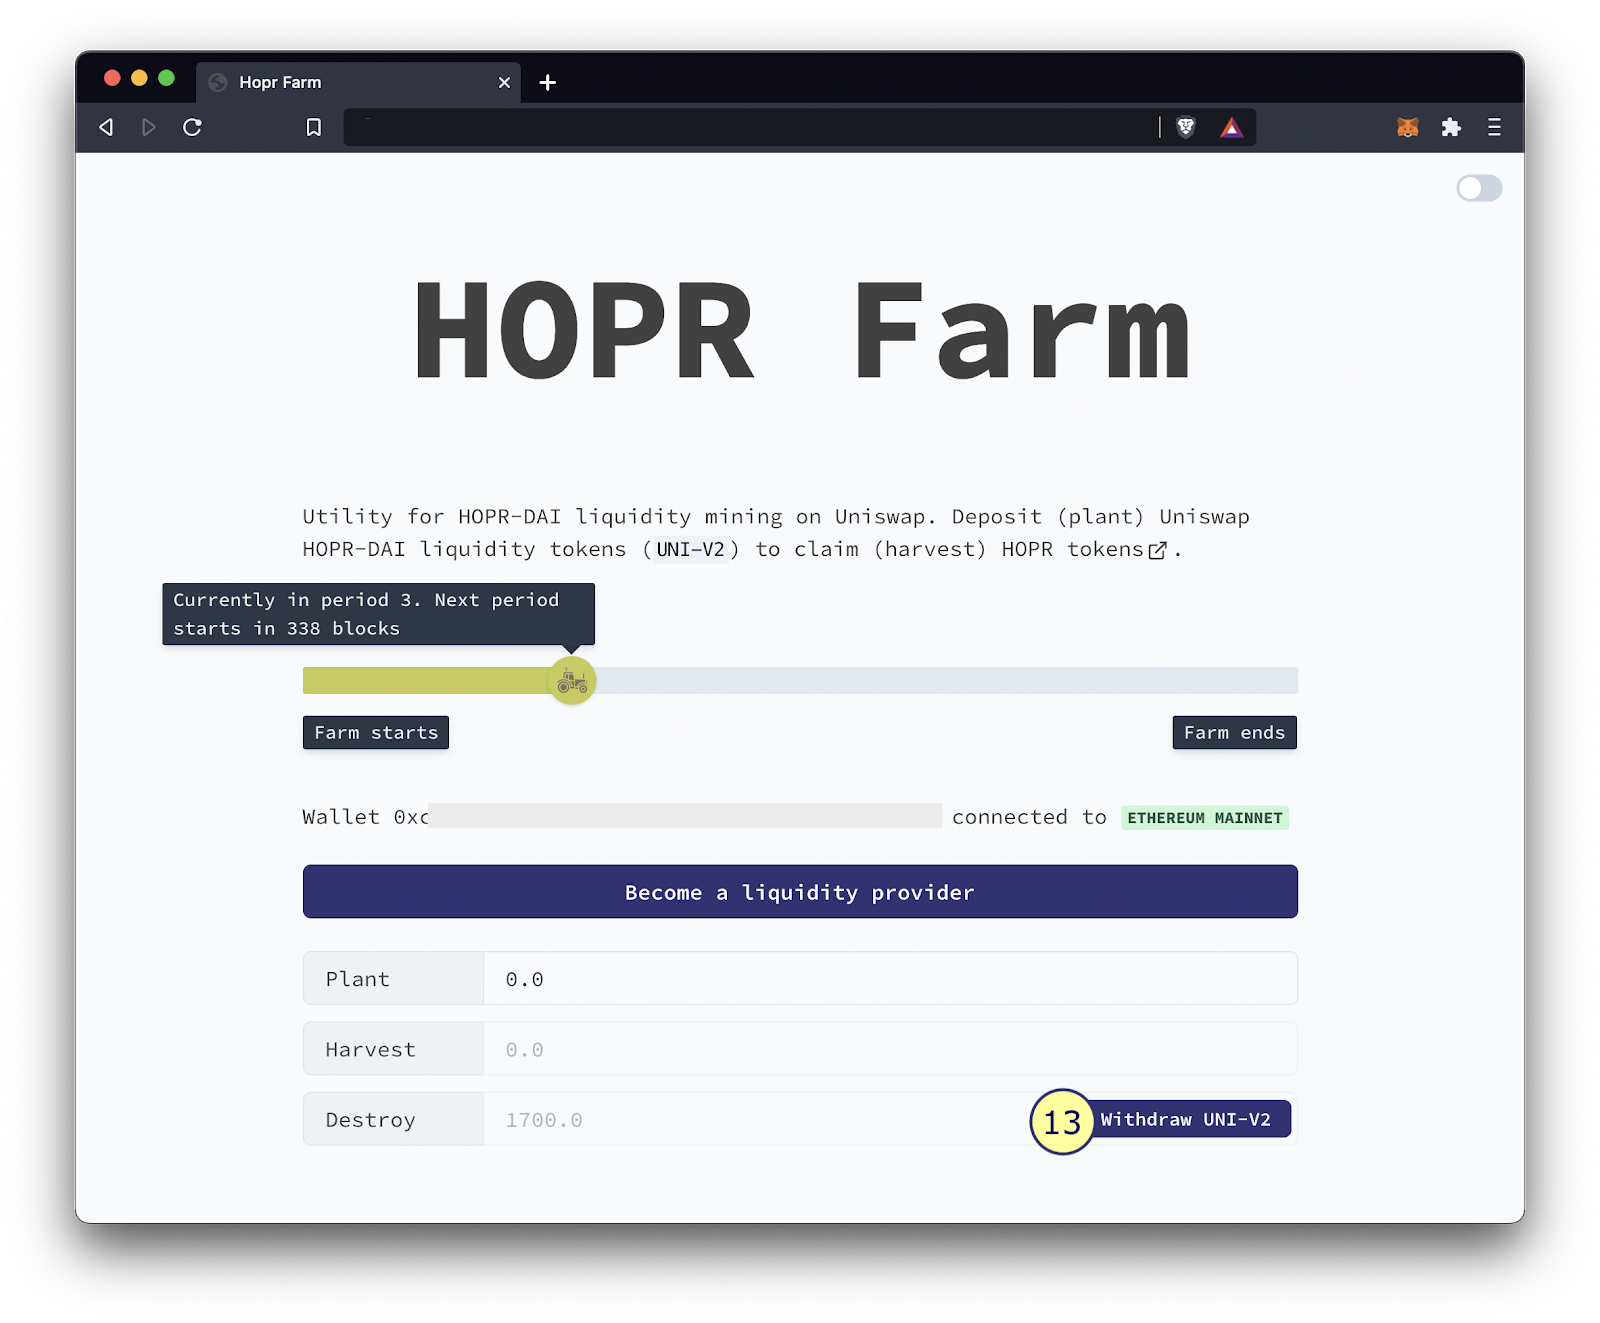Open the Brave Rewards triangle icon
This screenshot has width=1600, height=1323.
(x=1231, y=127)
